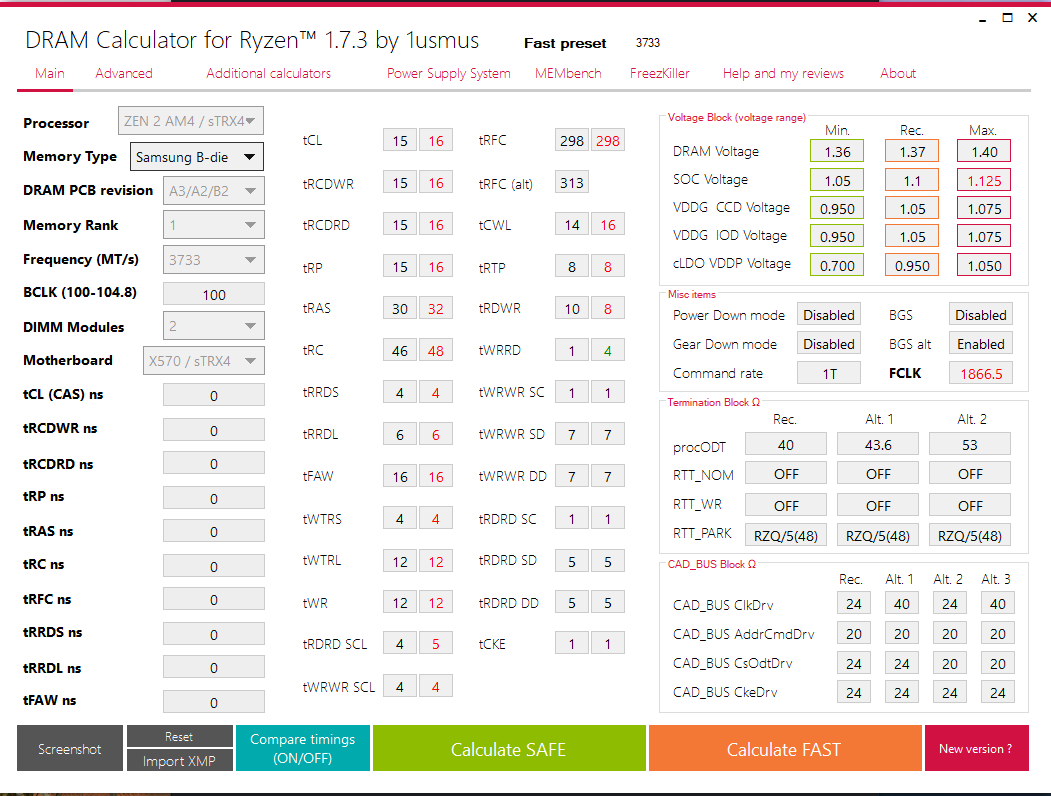
Task: Click the BGS Disabled value
Action: (981, 315)
